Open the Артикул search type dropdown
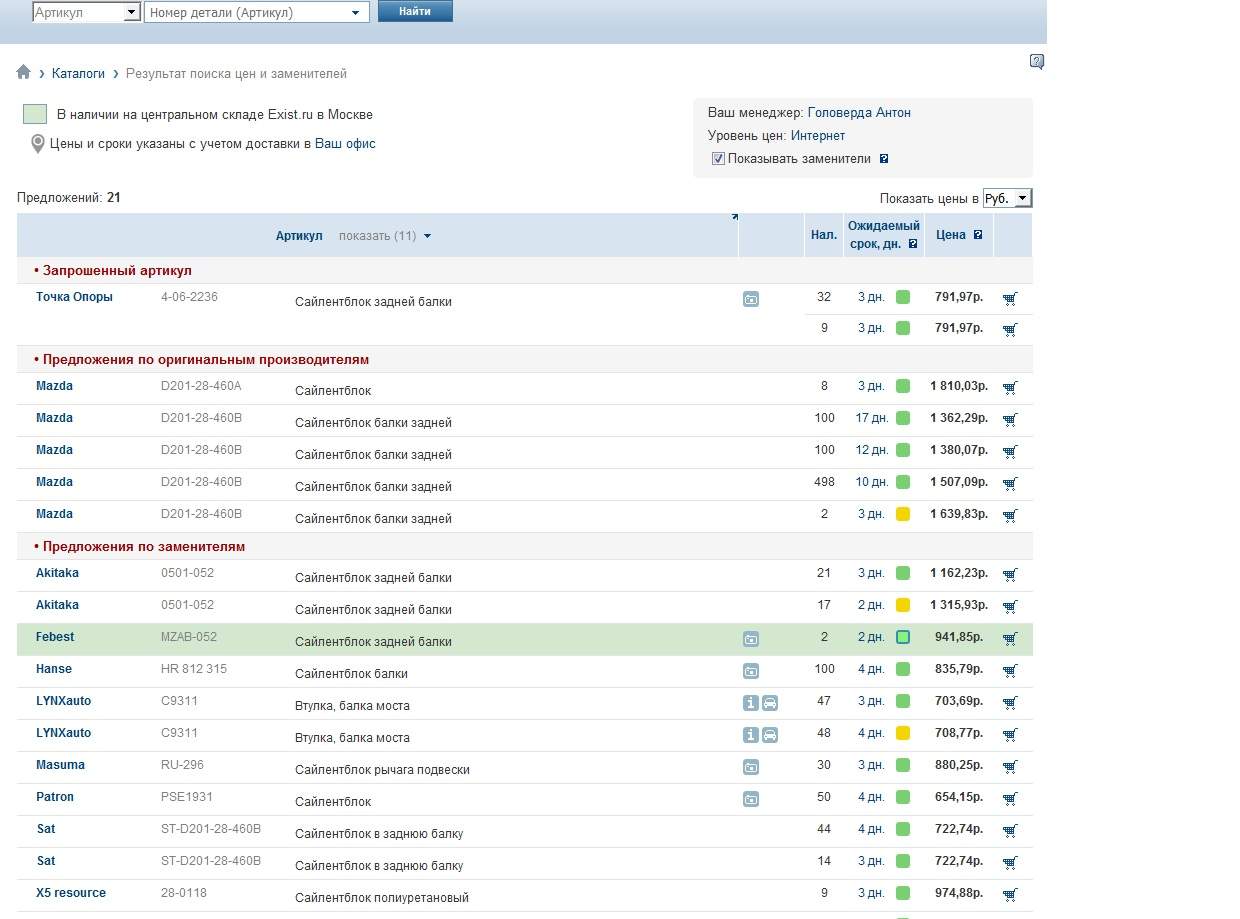The width and height of the screenshot is (1240, 919). 132,12
